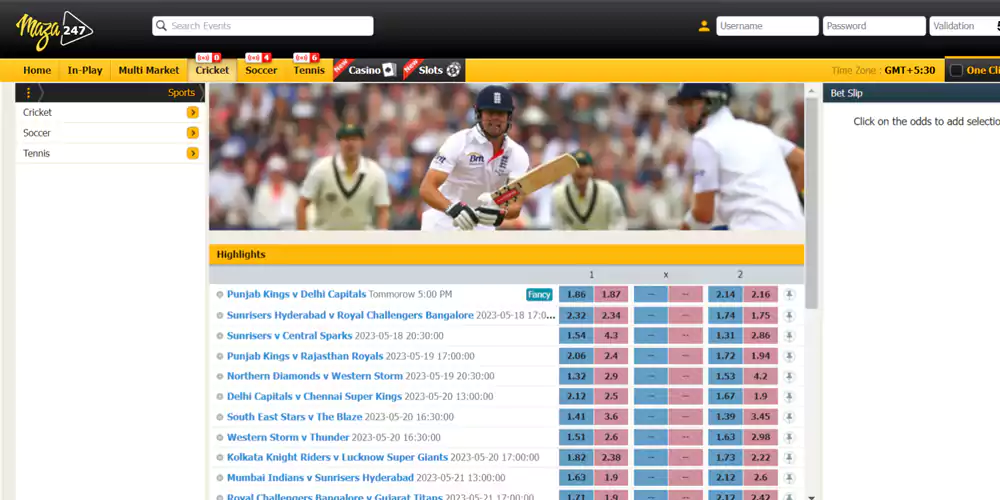Pin the Sunrisers v Central Sparks match

[790, 336]
